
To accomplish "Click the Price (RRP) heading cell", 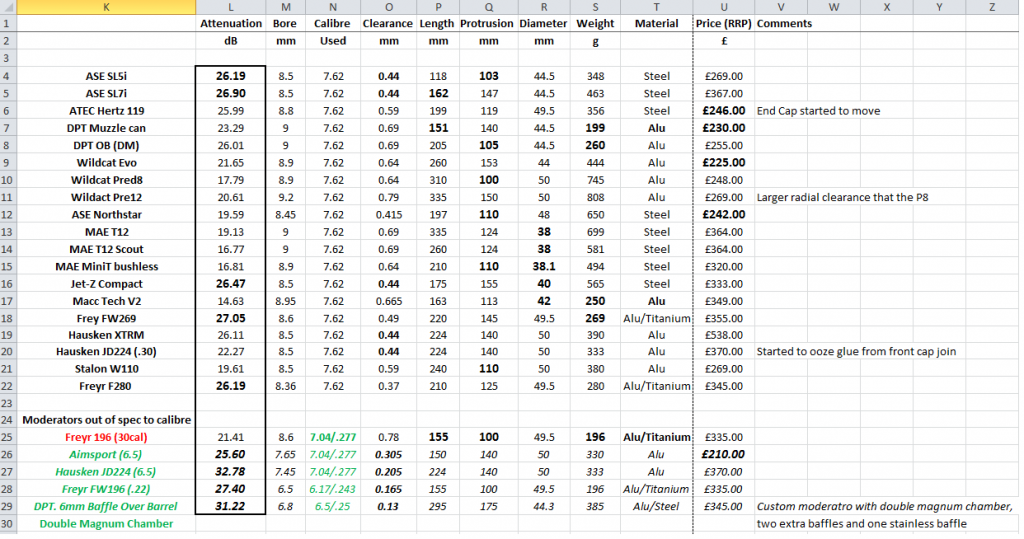I will pos(723,24).
